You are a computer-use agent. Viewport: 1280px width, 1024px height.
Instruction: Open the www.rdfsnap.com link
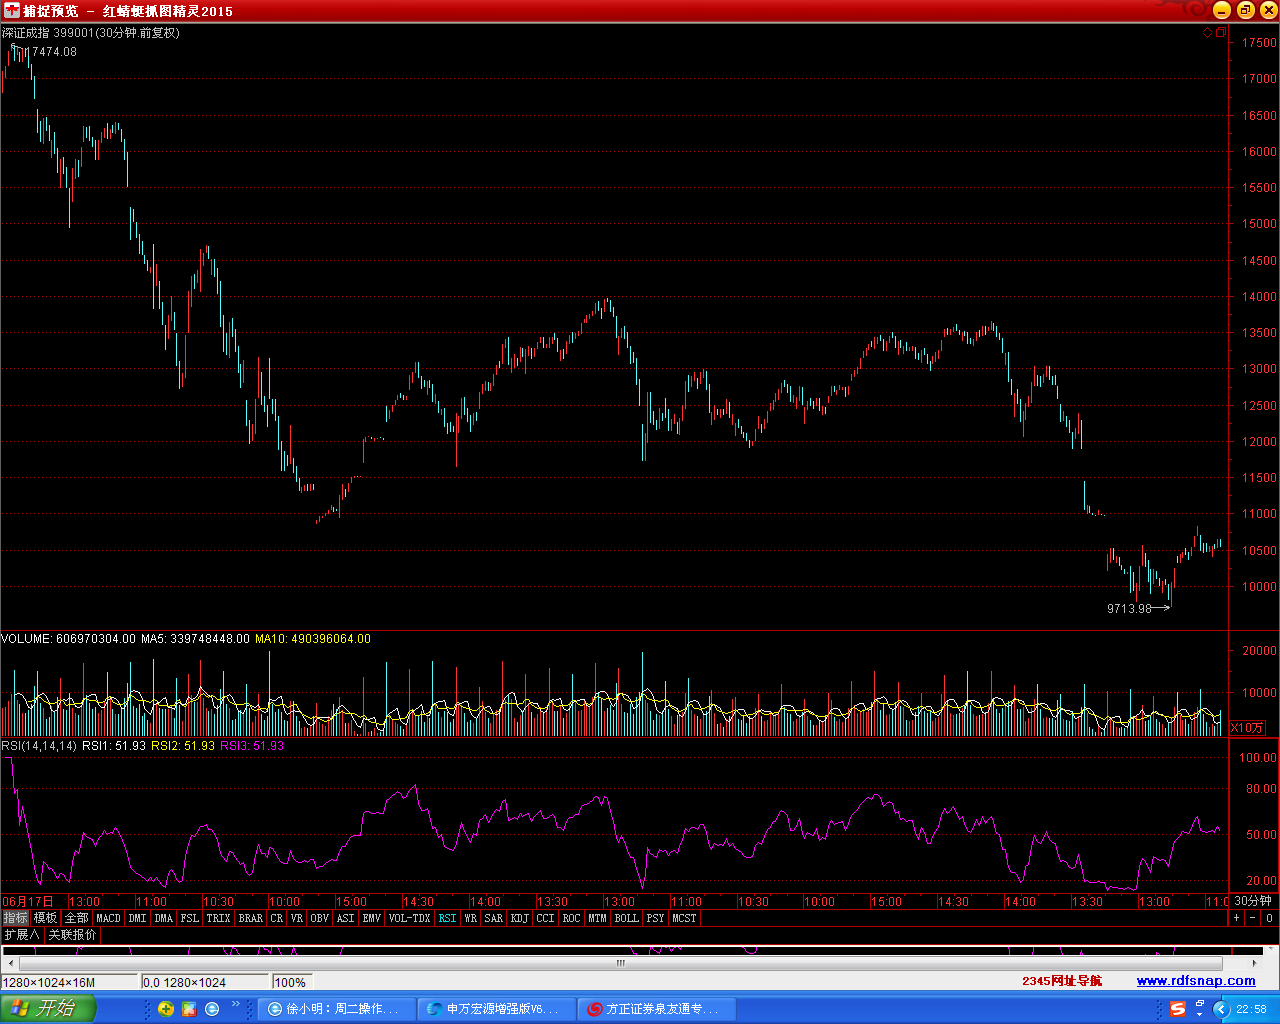(1196, 981)
